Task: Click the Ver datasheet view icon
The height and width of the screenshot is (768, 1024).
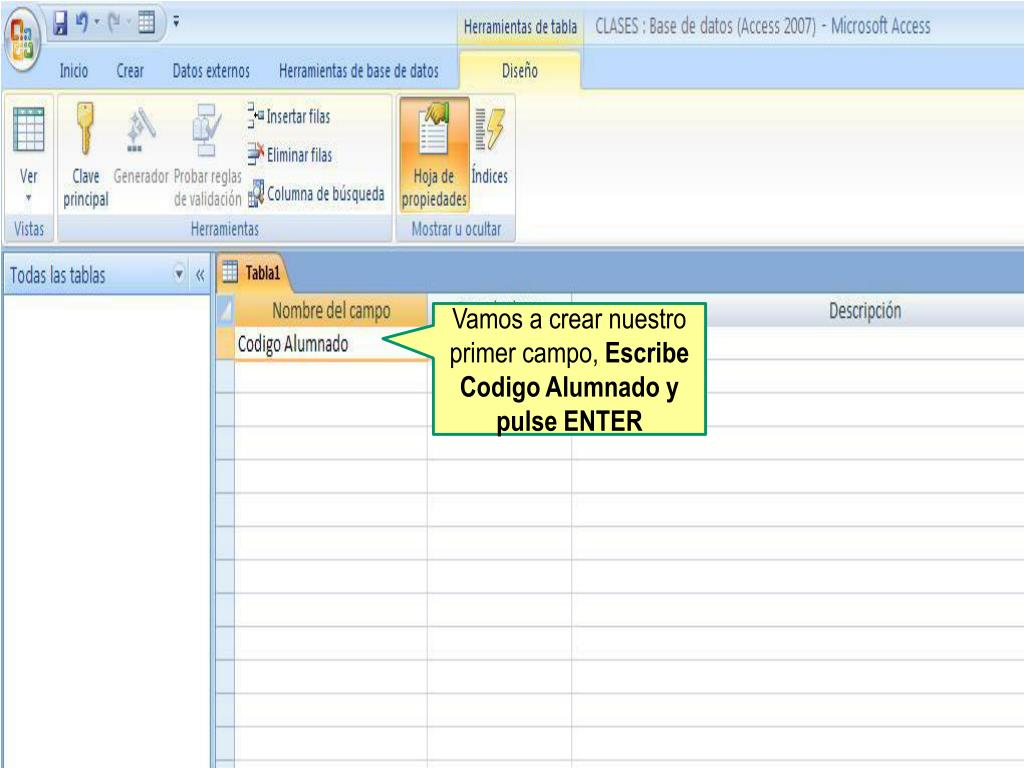Action: (x=29, y=129)
